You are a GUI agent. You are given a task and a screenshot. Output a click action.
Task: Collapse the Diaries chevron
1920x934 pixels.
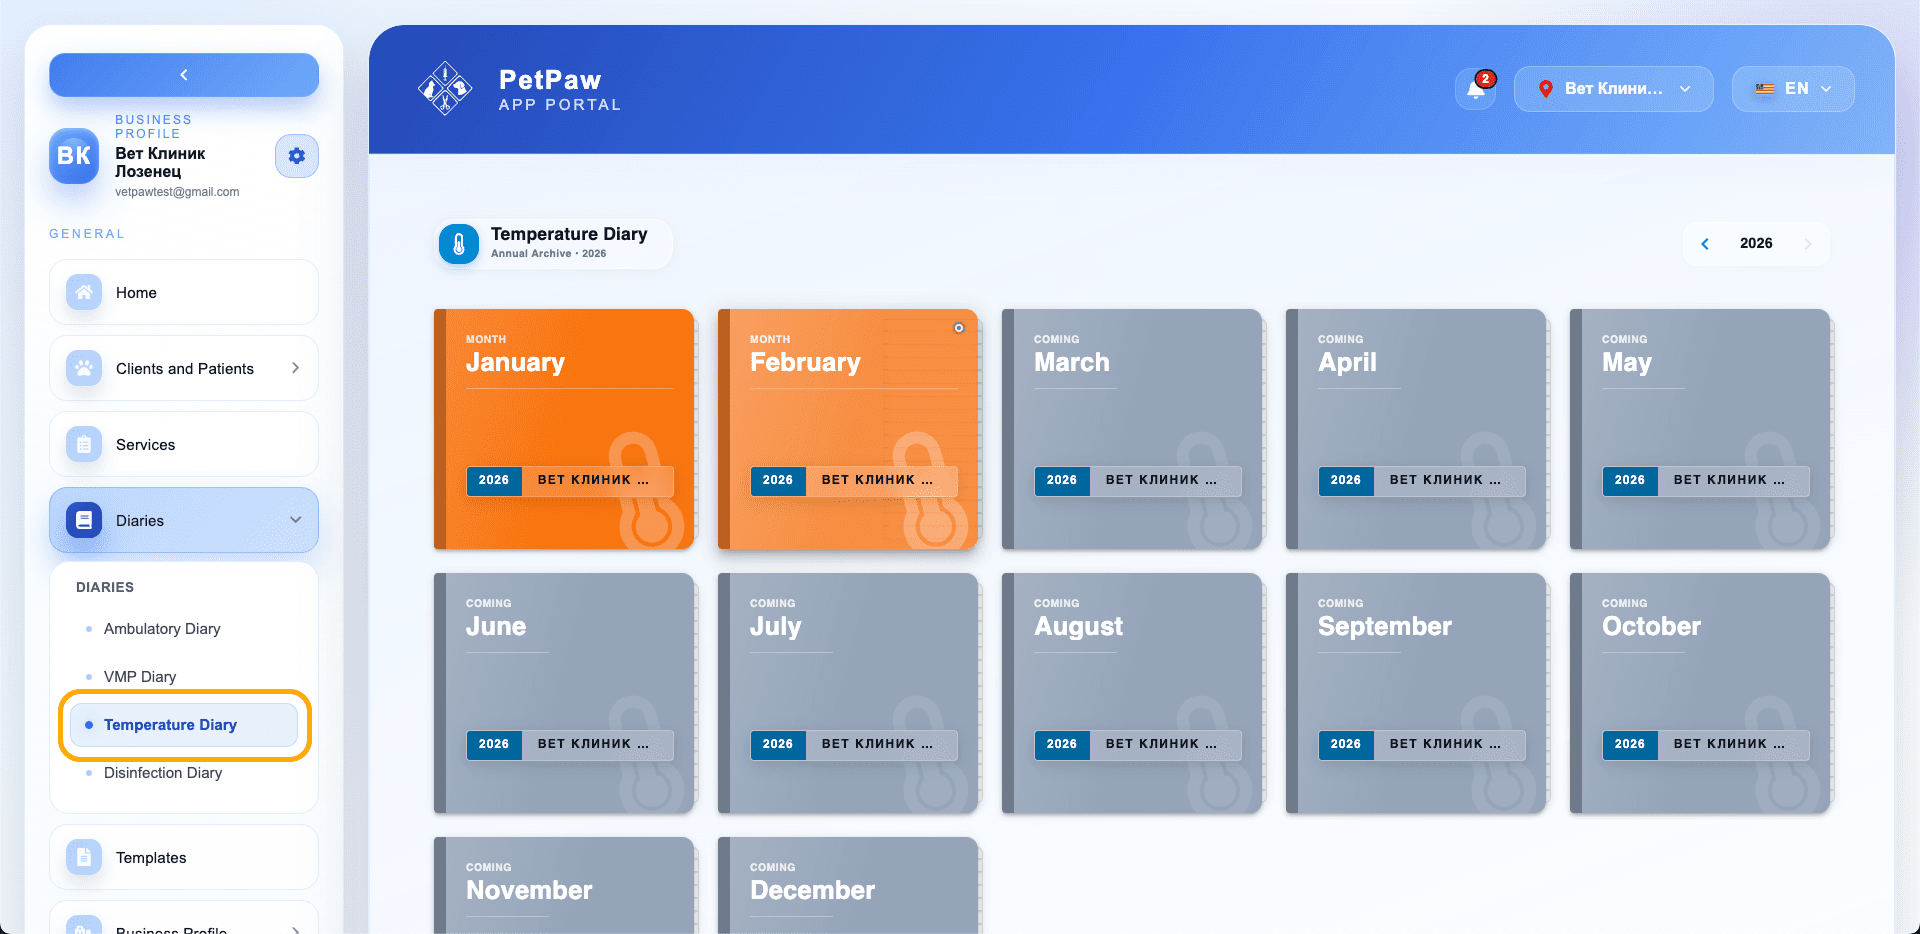point(295,520)
